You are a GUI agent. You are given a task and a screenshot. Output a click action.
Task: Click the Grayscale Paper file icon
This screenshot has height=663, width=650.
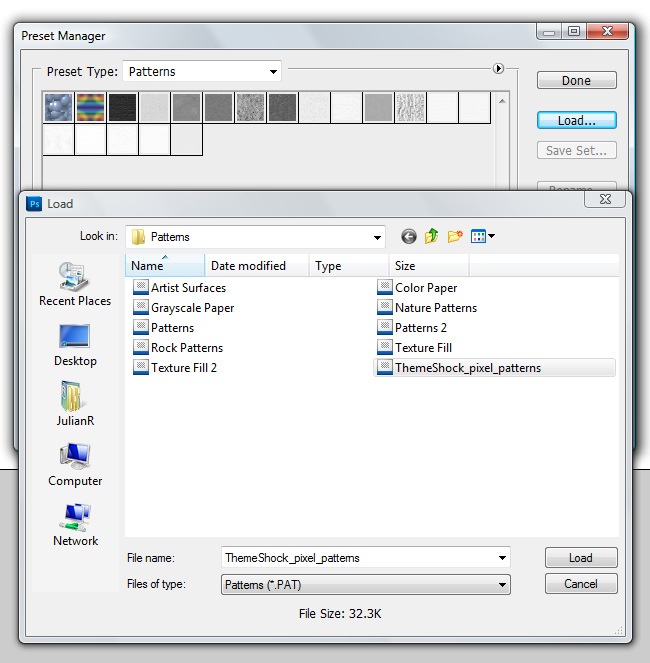point(140,307)
